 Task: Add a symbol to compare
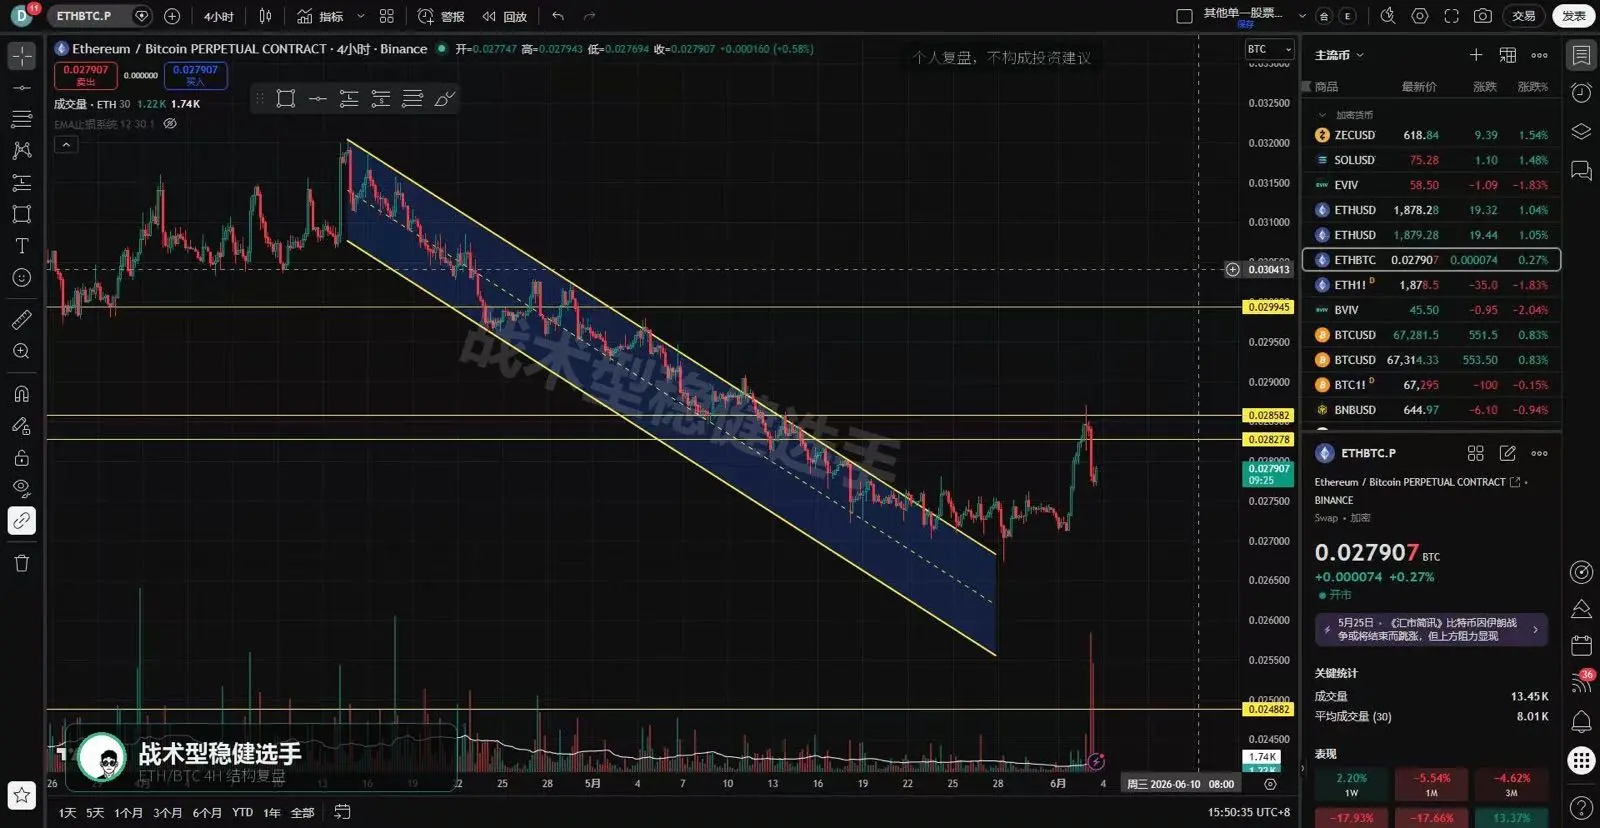[172, 16]
